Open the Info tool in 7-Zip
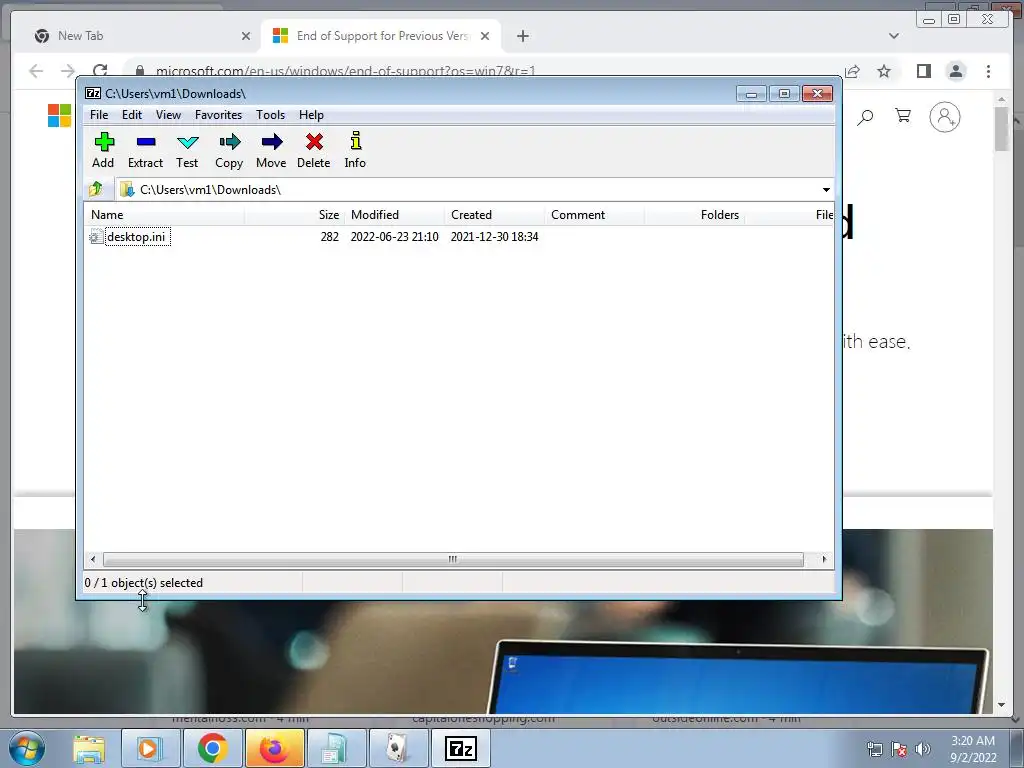This screenshot has height=768, width=1024. (x=355, y=150)
